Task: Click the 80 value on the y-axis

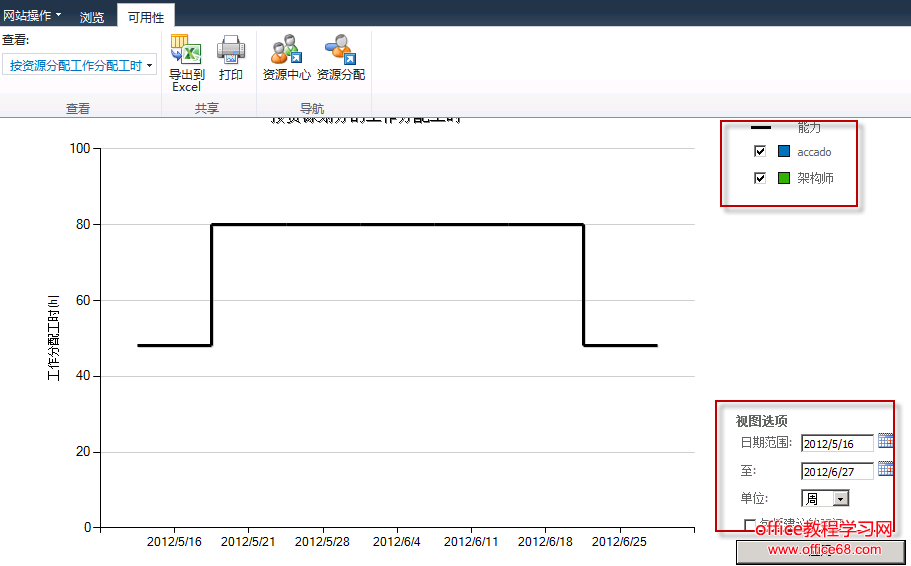Action: (83, 224)
